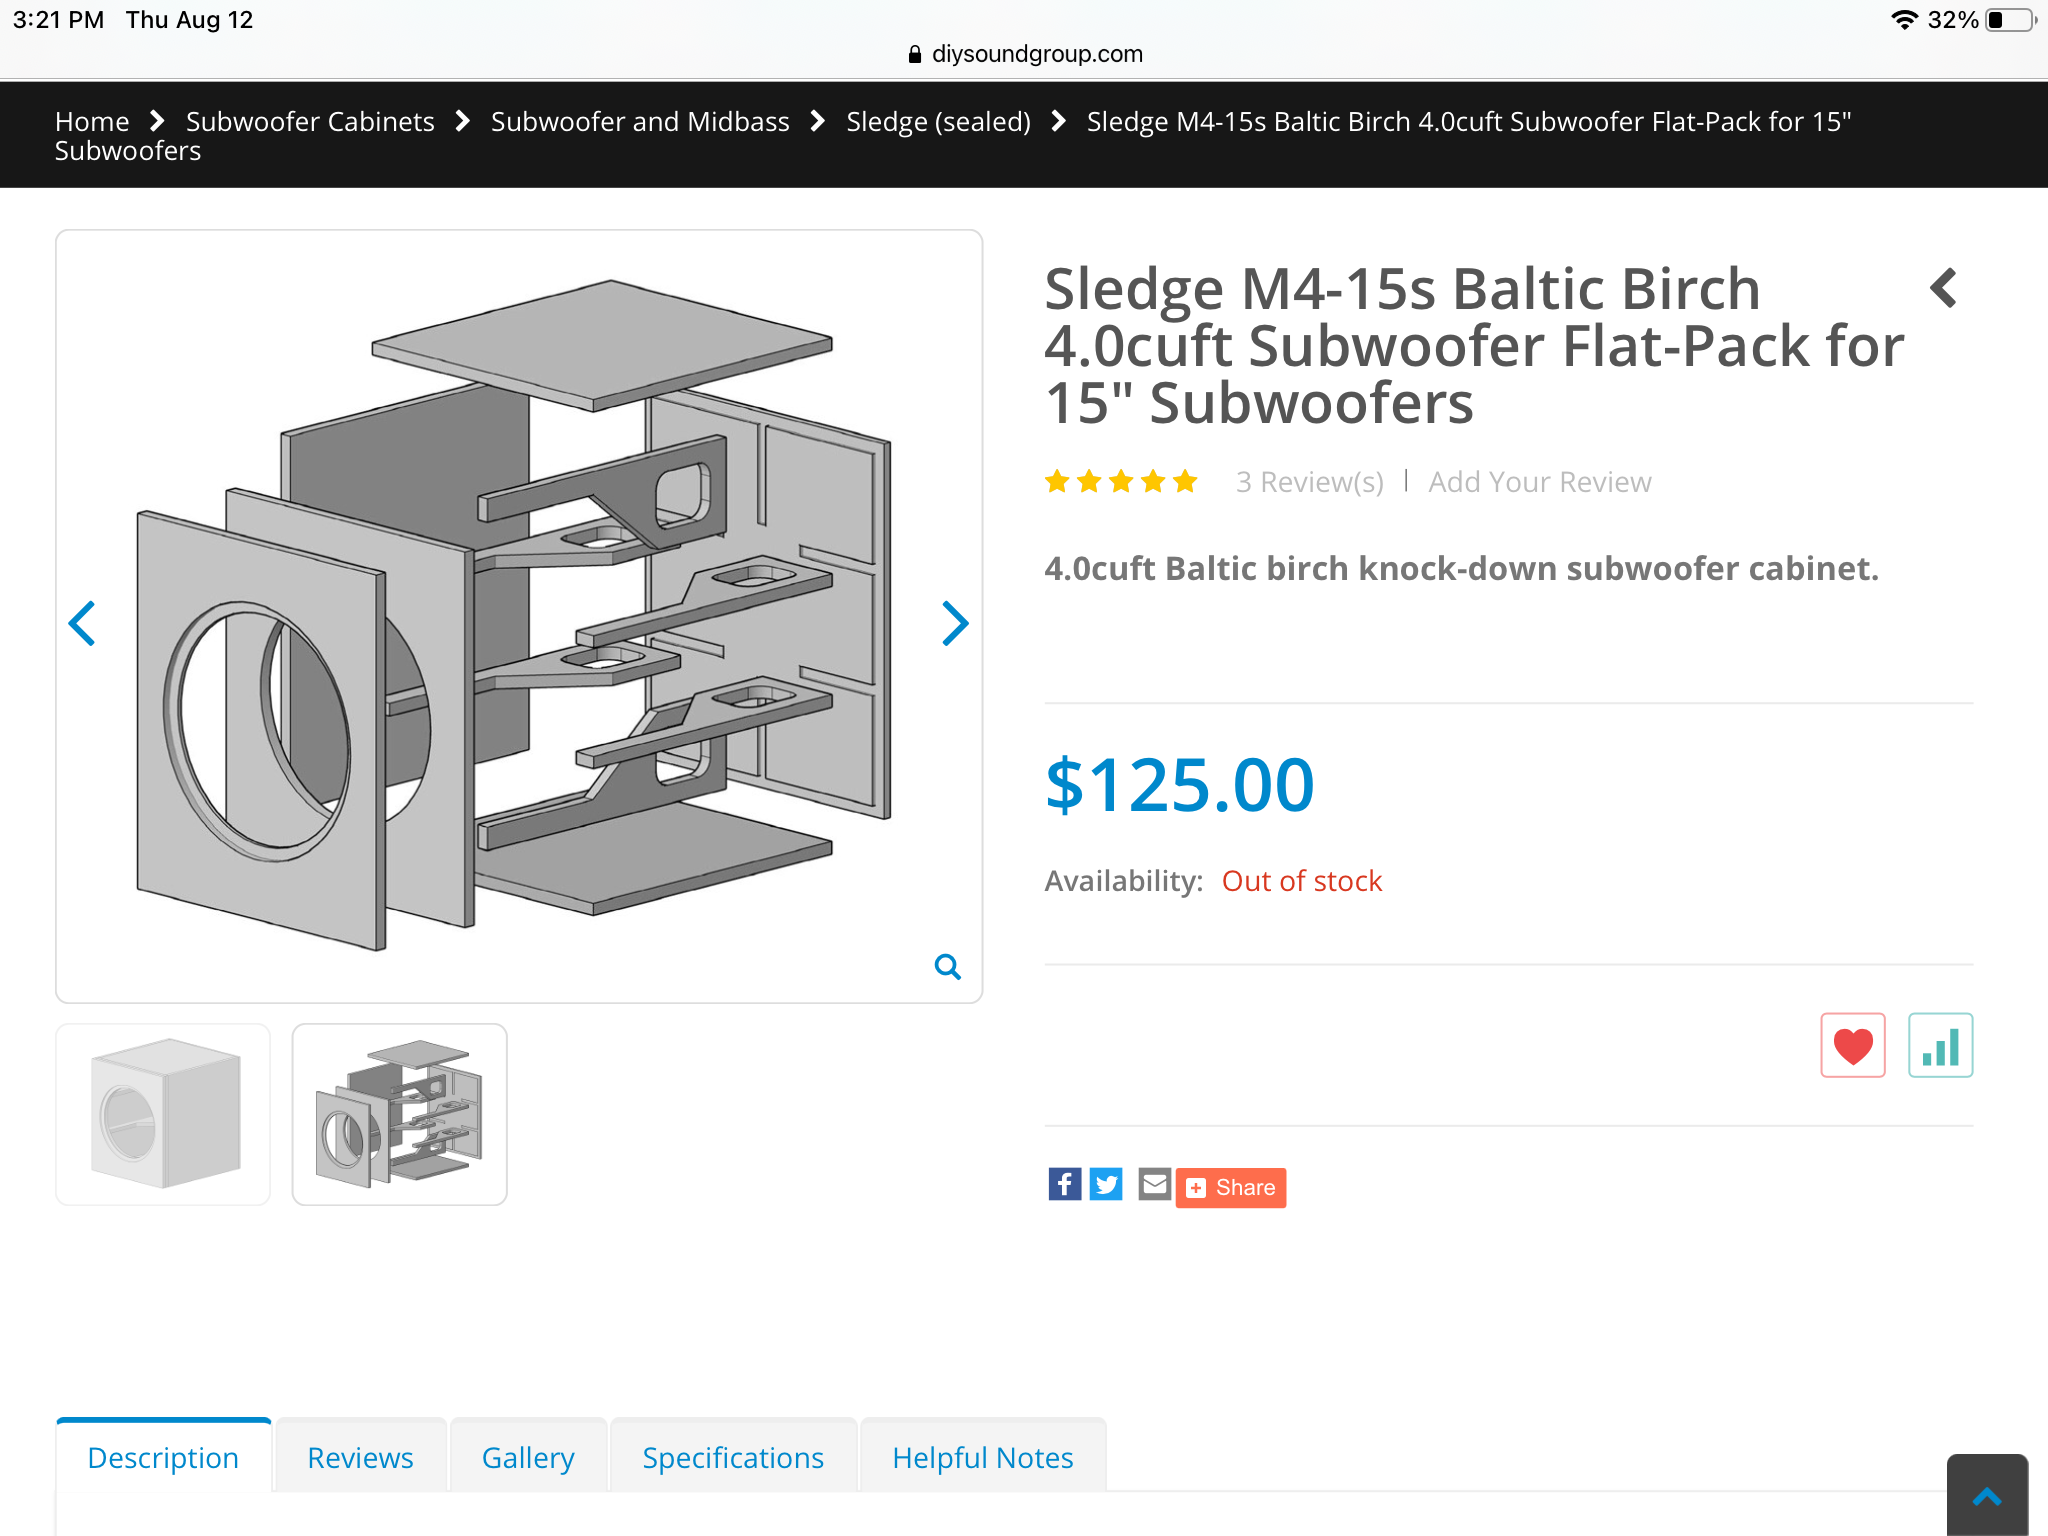This screenshot has height=1536, width=2048.
Task: Select the exploded view thumbnail
Action: (399, 1114)
